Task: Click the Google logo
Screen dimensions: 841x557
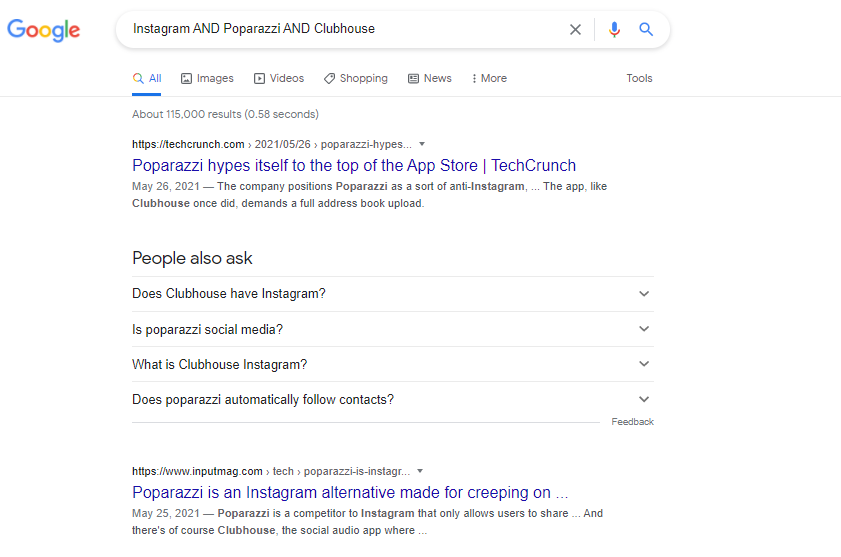Action: 43,30
